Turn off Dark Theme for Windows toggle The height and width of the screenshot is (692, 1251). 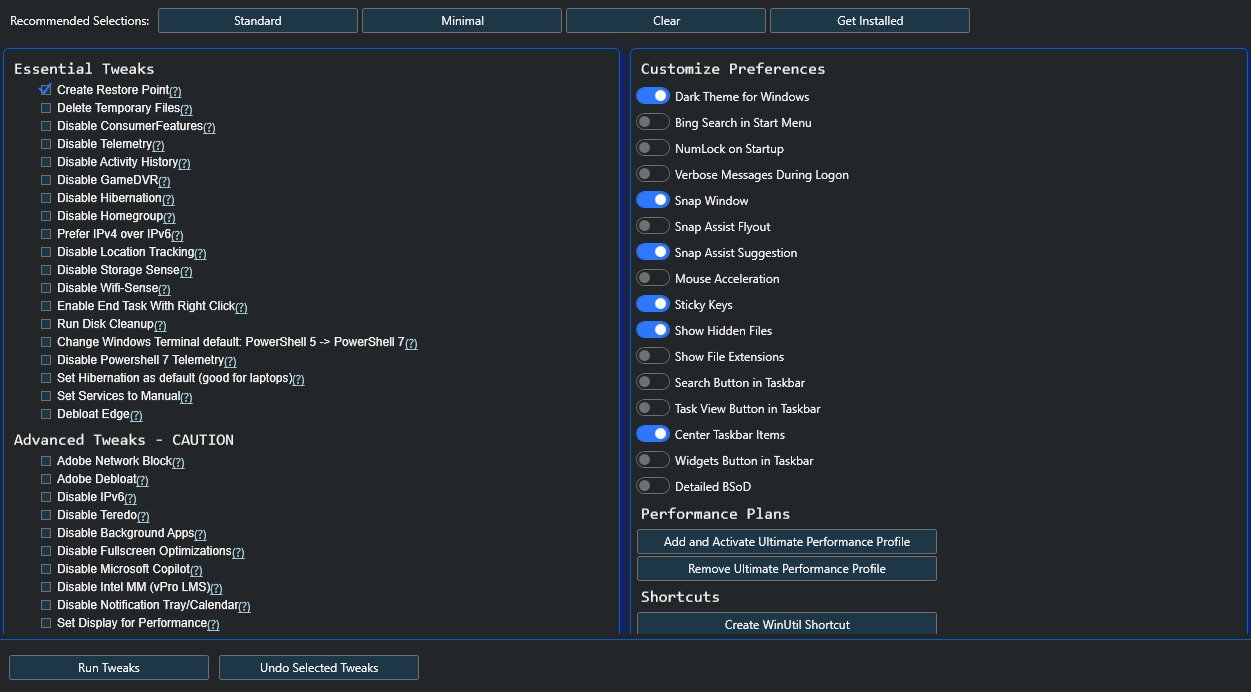[x=653, y=96]
